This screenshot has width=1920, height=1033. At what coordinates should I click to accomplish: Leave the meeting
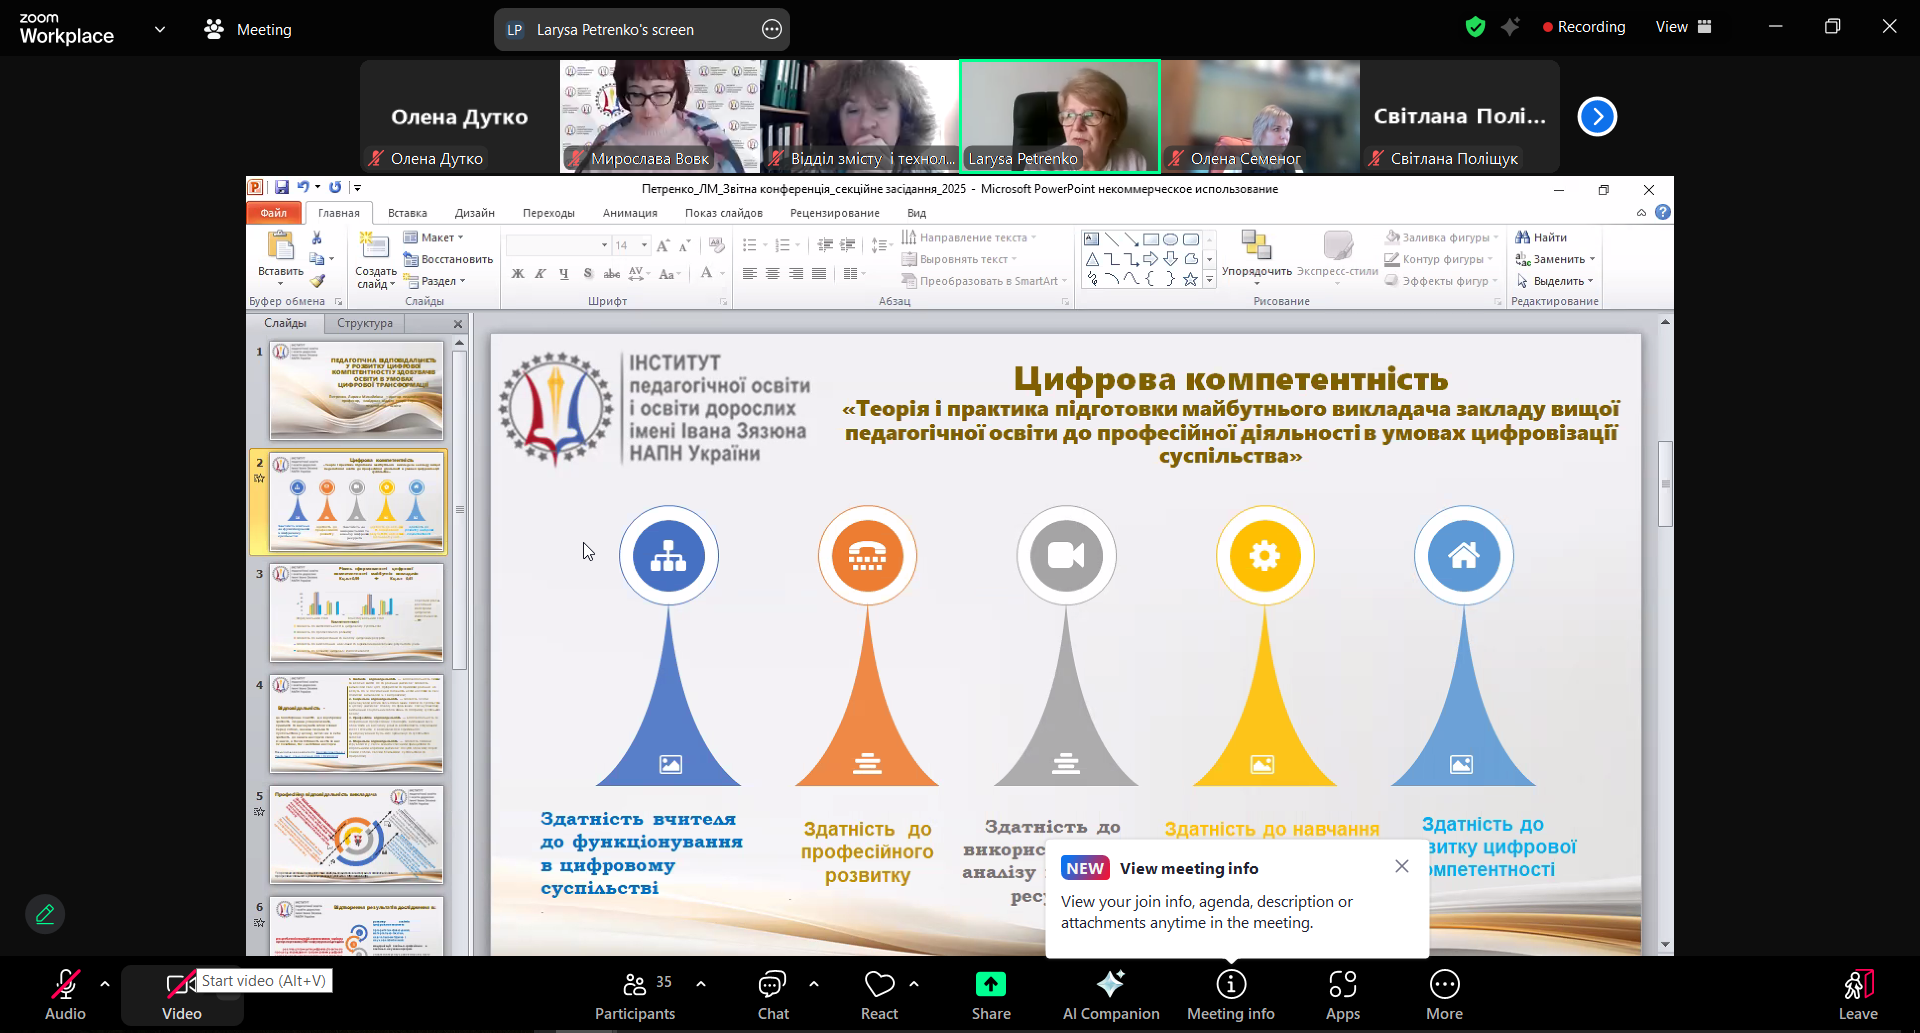[x=1857, y=995]
